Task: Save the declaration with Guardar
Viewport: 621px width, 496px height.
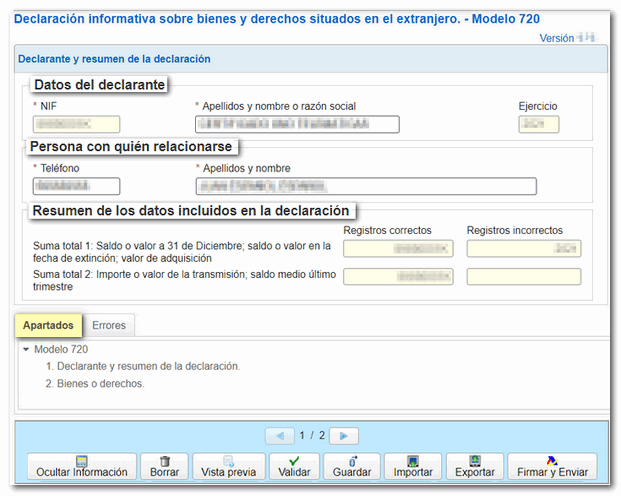Action: click(x=352, y=466)
